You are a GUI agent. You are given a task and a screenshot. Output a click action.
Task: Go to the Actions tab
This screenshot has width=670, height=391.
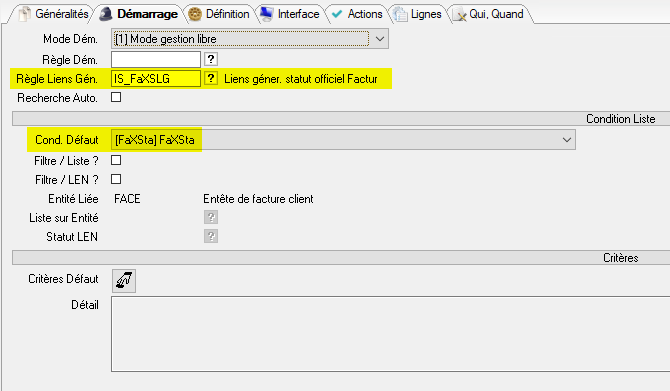[x=357, y=14]
